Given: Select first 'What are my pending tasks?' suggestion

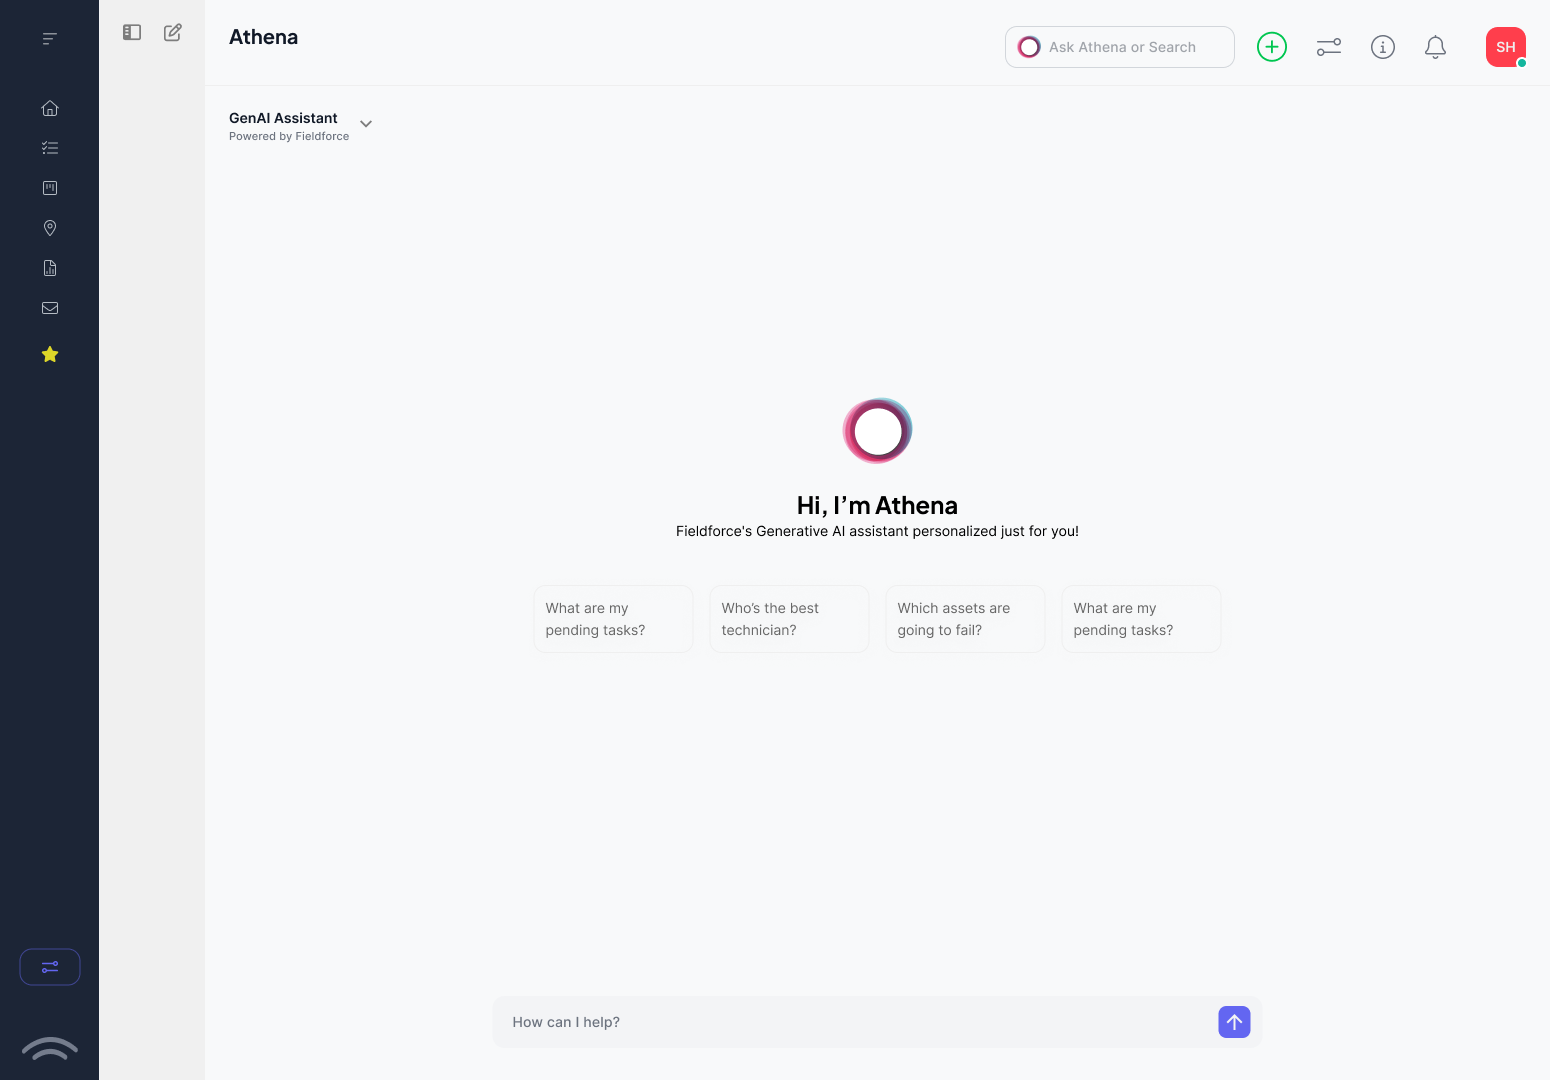Looking at the screenshot, I should (x=613, y=619).
